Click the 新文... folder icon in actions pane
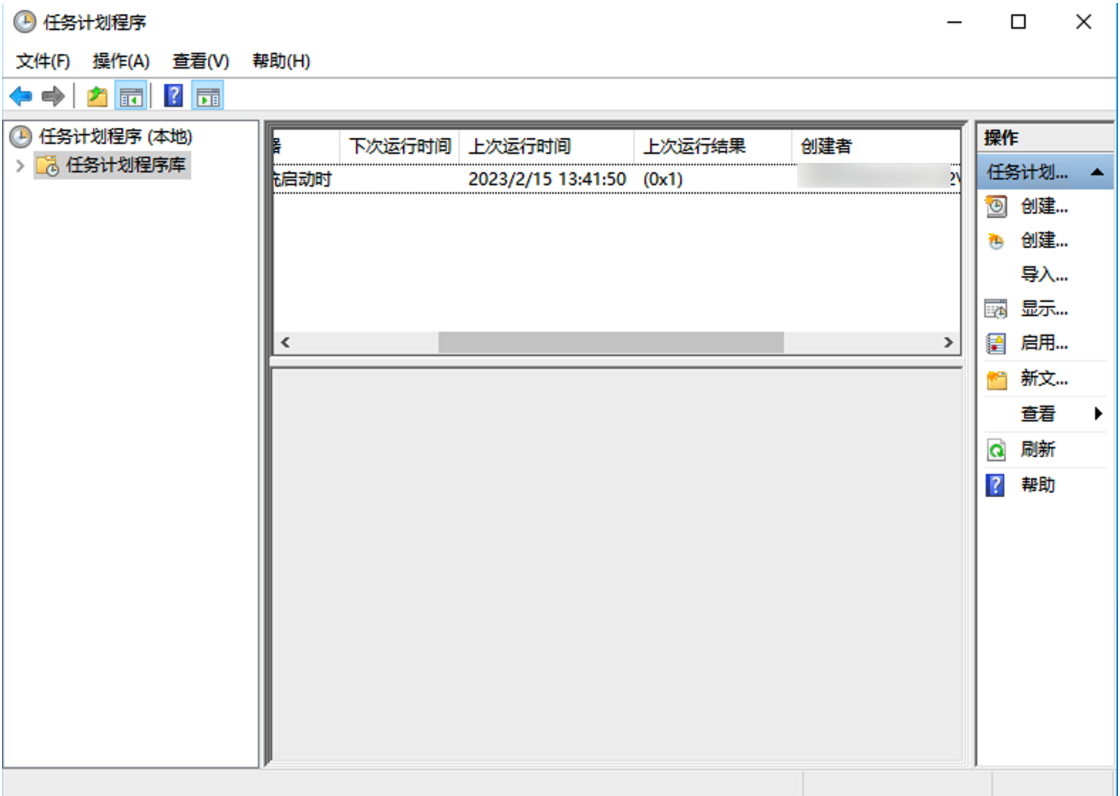The height and width of the screenshot is (796, 1120). 995,380
